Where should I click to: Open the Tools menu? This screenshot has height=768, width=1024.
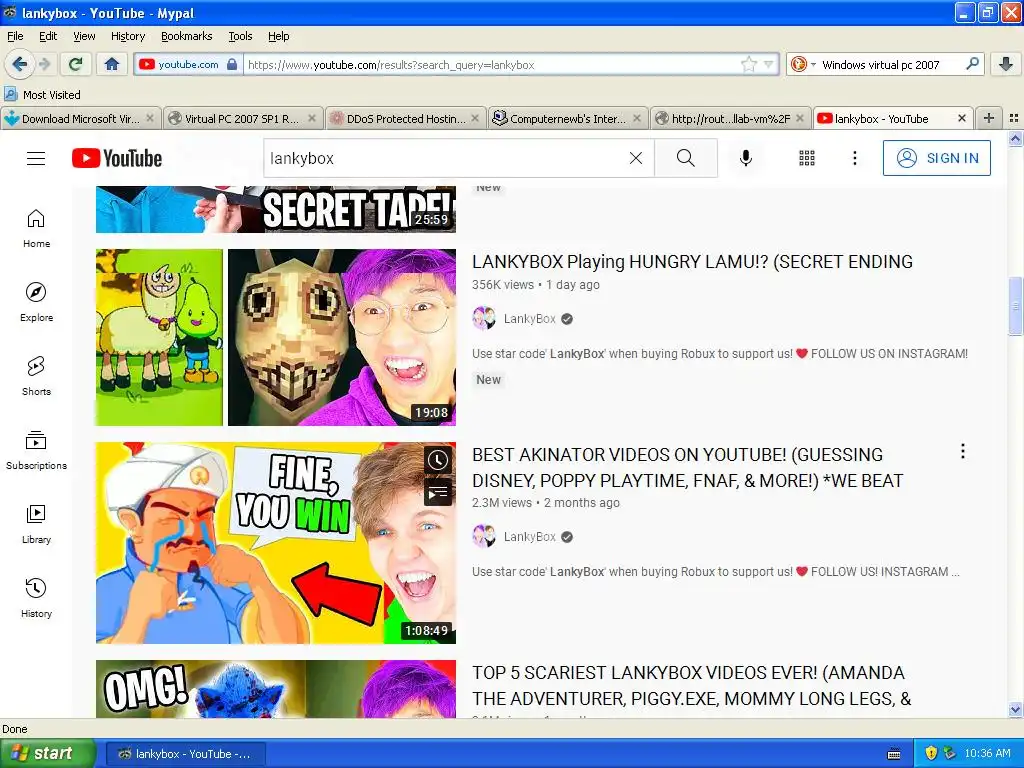(240, 36)
